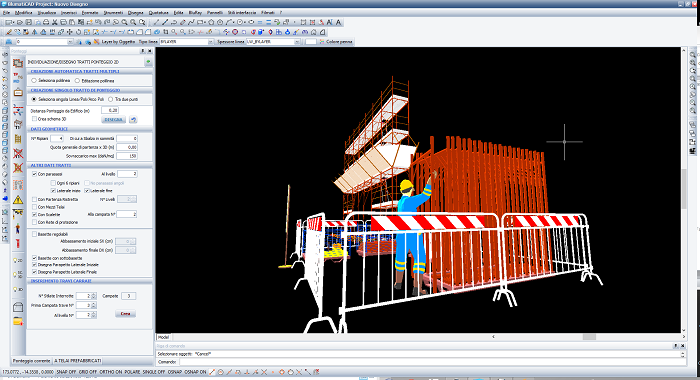Click the yellow folder icon in sidebar
The width and height of the screenshot is (700, 380).
point(18,321)
